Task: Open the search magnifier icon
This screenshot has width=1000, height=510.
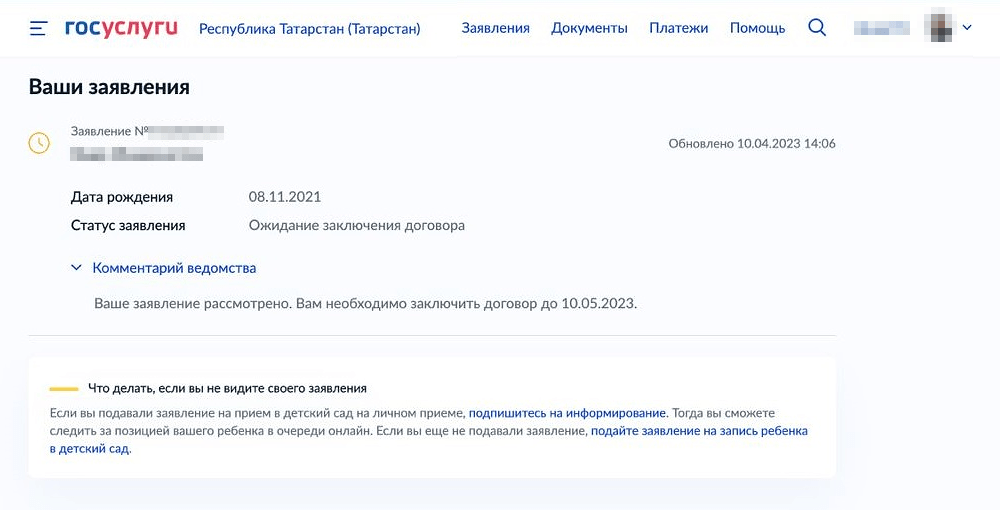Action: 817,28
